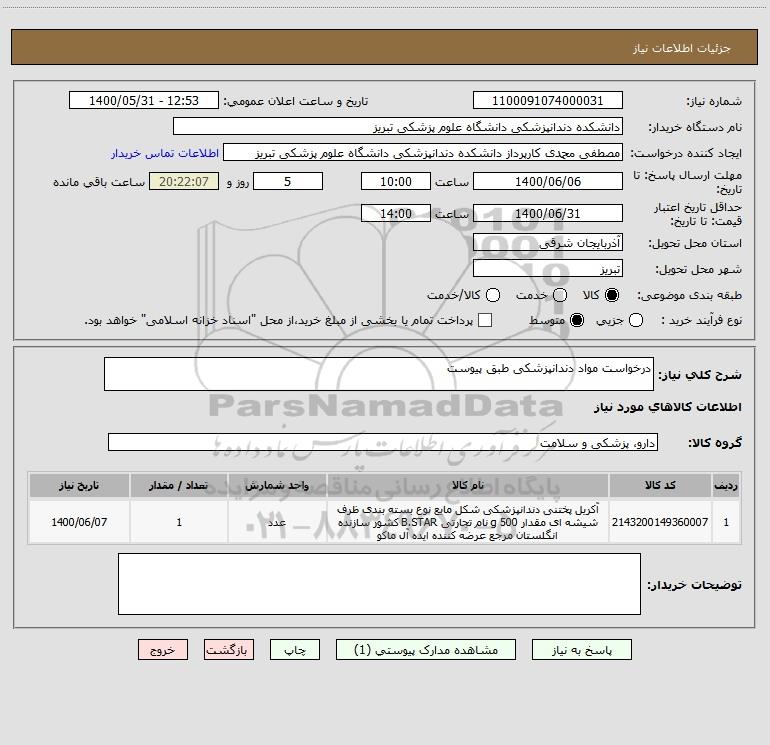Click the شماره نیاز field 1100091074000031
The height and width of the screenshot is (745, 770).
(548, 101)
